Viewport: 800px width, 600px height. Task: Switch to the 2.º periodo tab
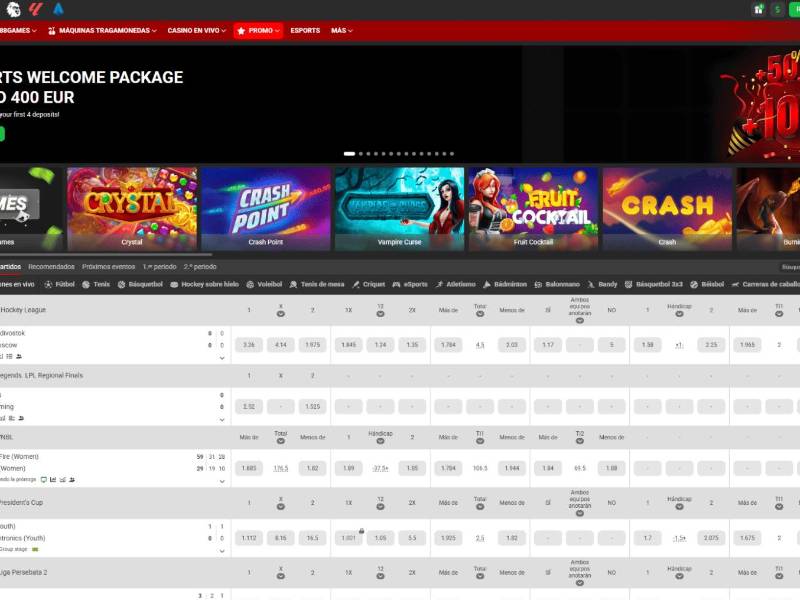(200, 267)
